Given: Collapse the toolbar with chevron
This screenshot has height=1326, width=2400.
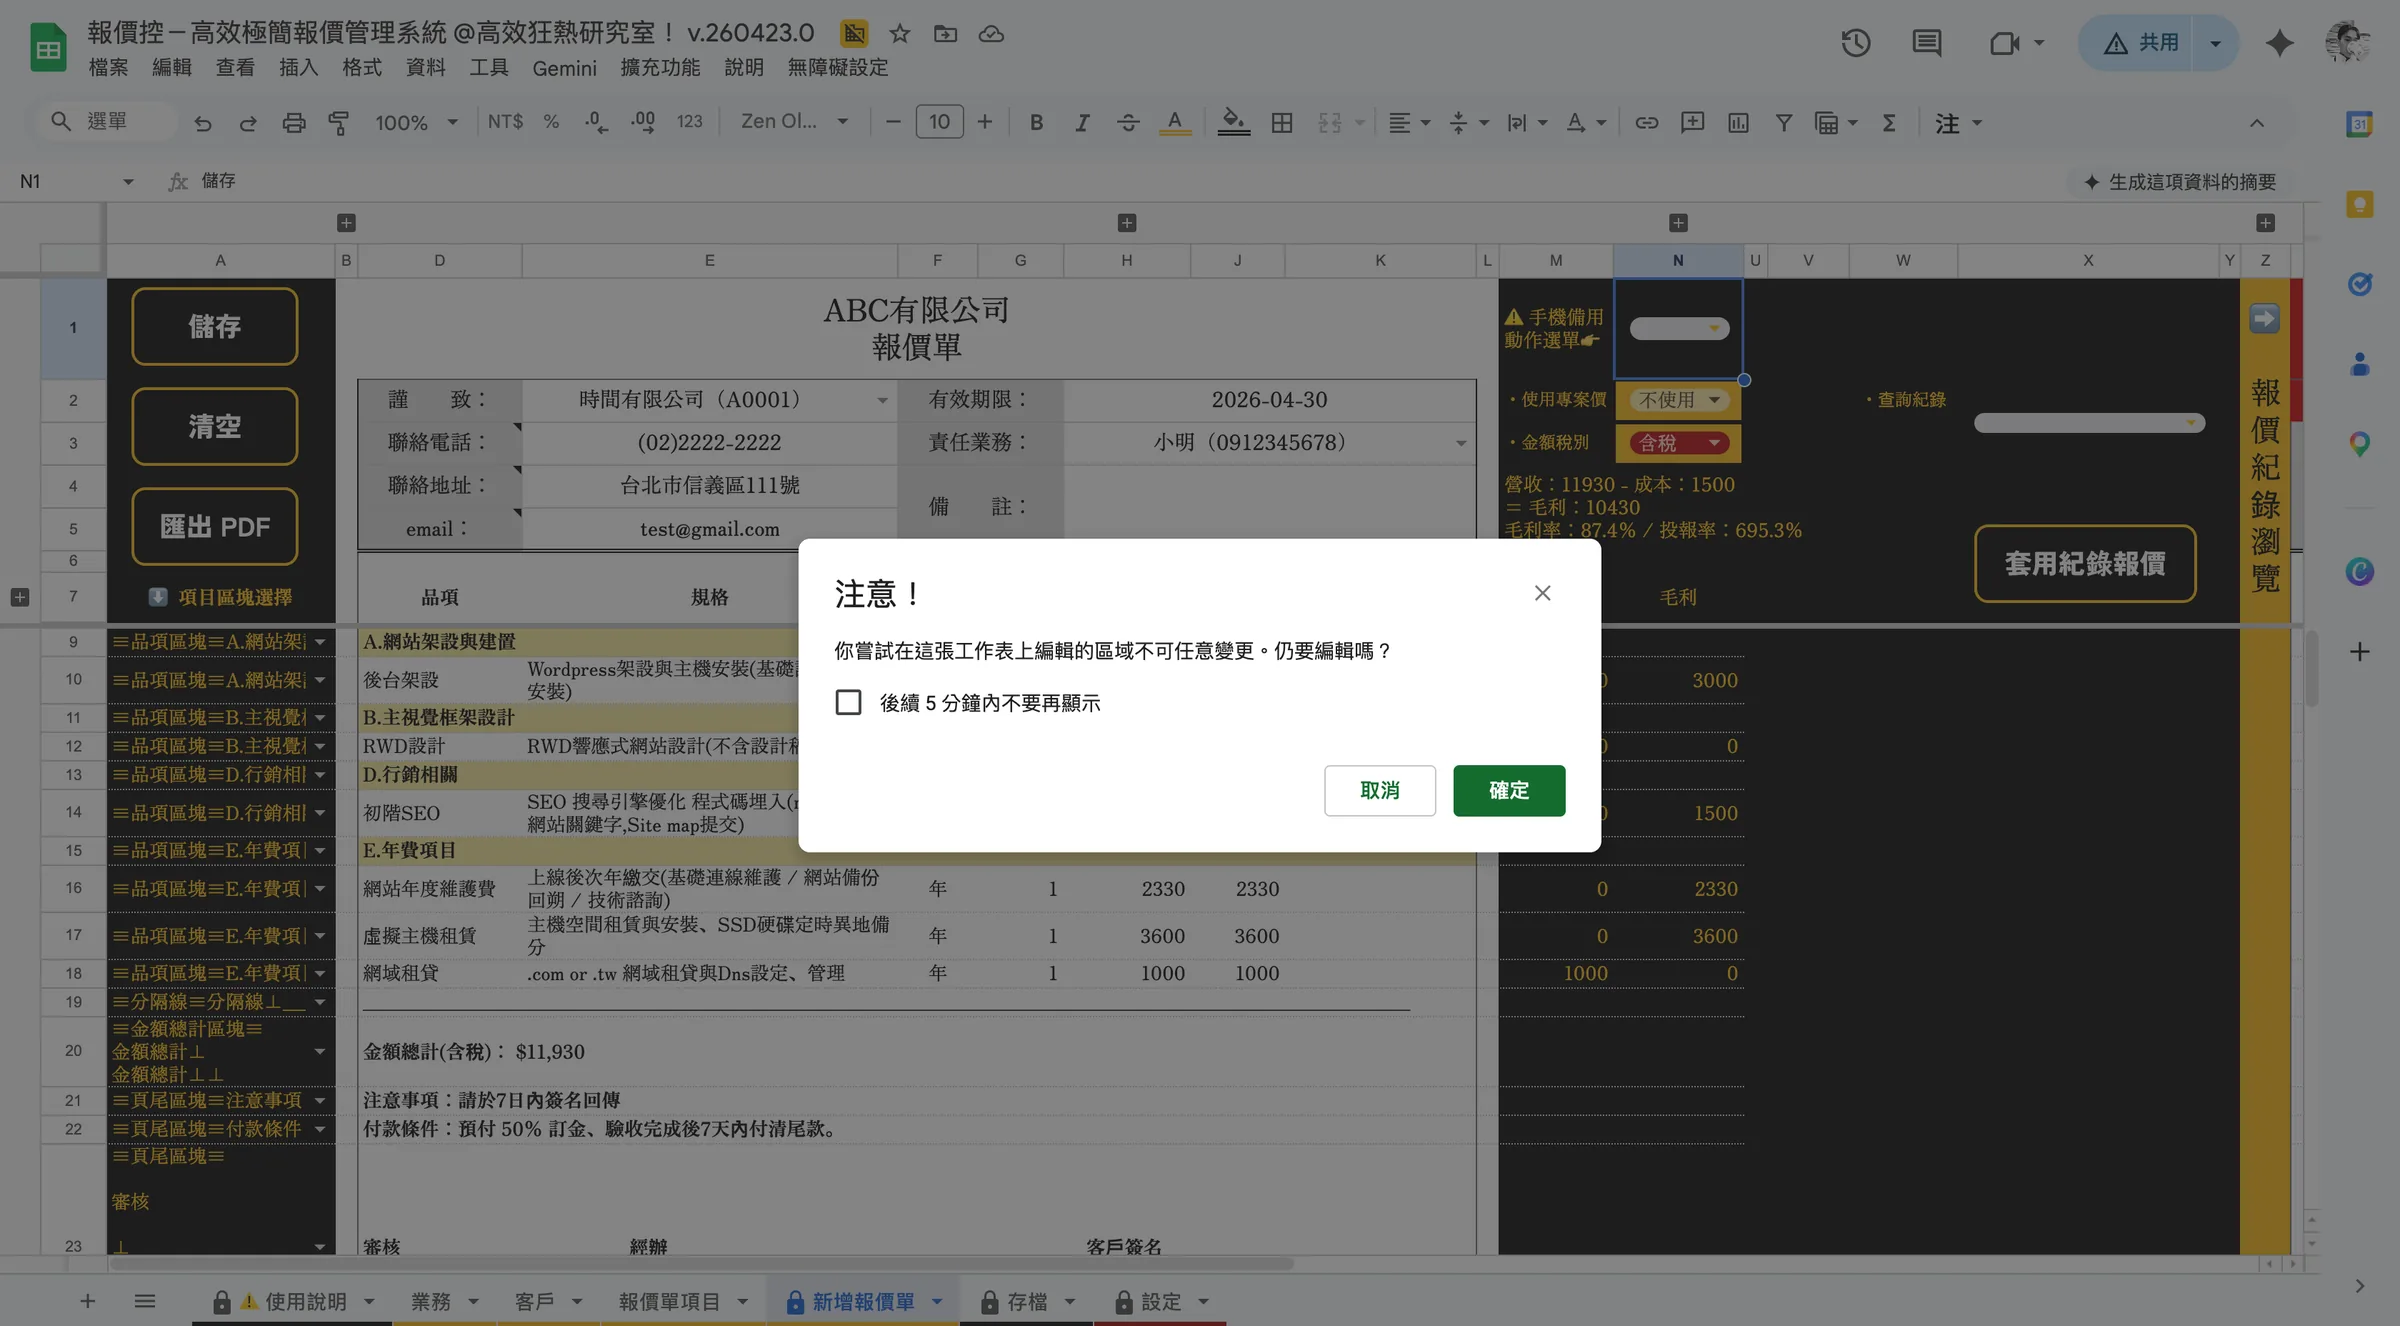Looking at the screenshot, I should 2257,122.
